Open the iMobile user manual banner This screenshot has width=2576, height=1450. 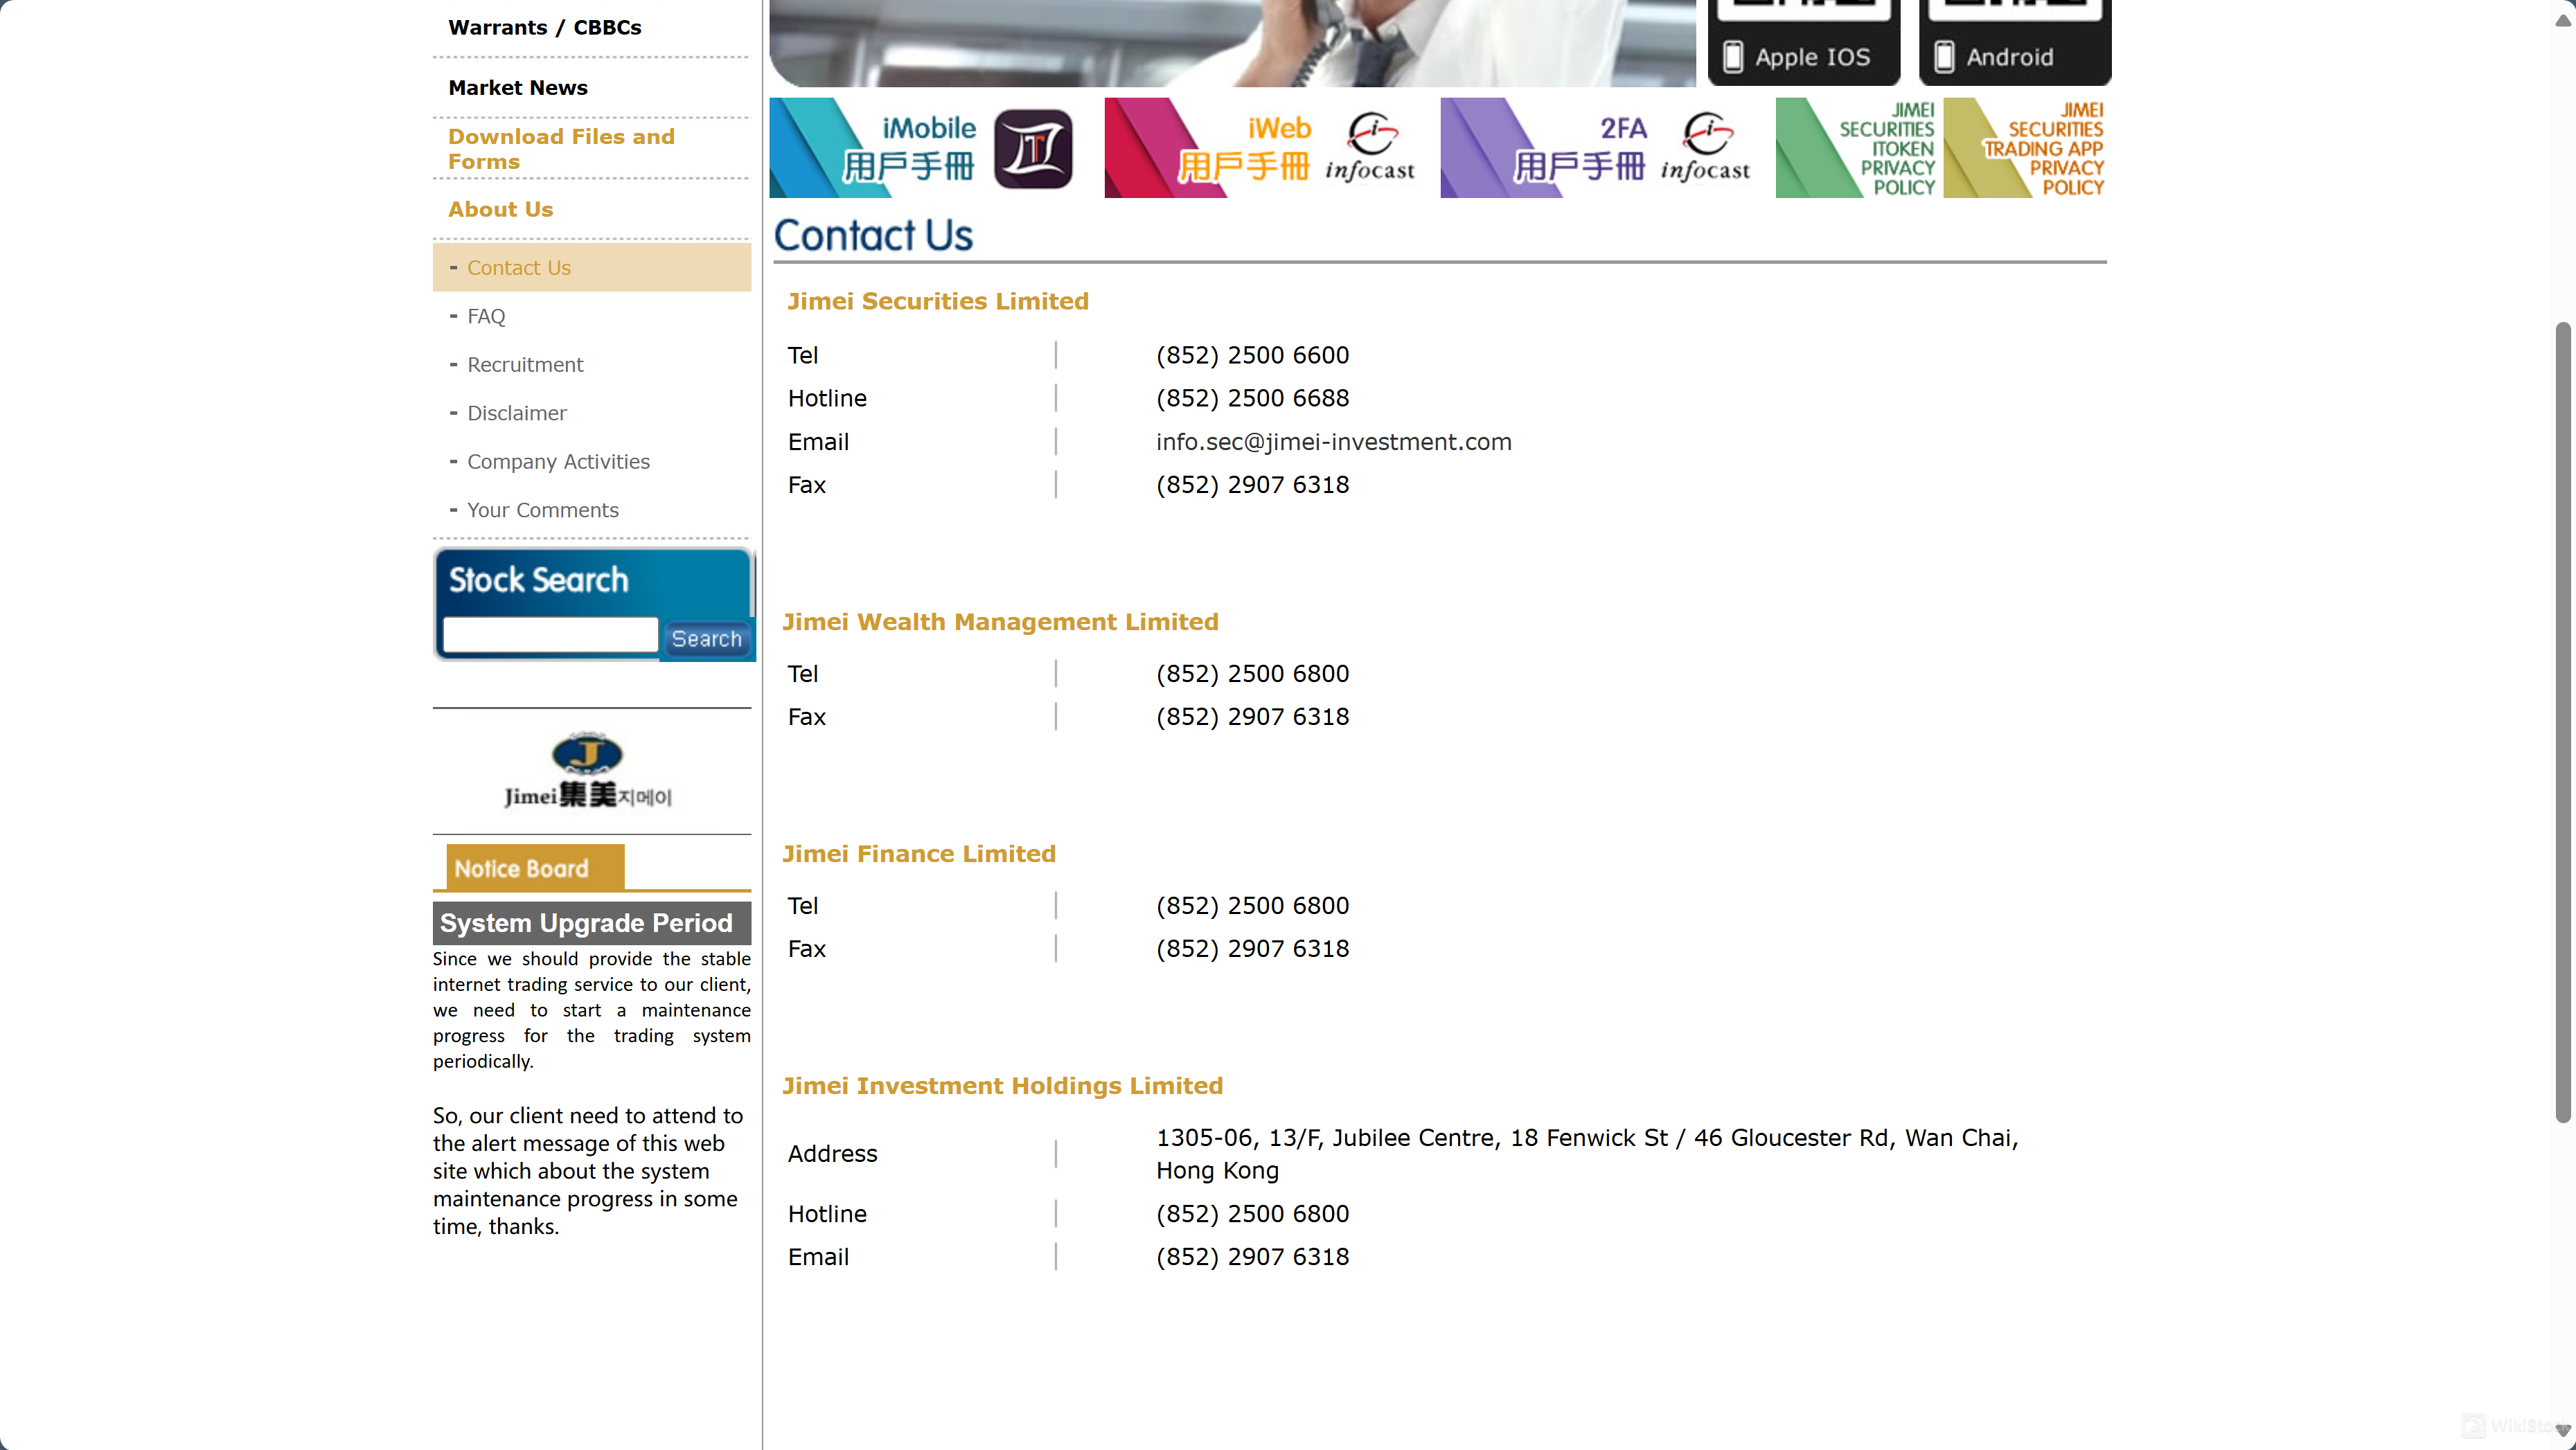point(922,147)
